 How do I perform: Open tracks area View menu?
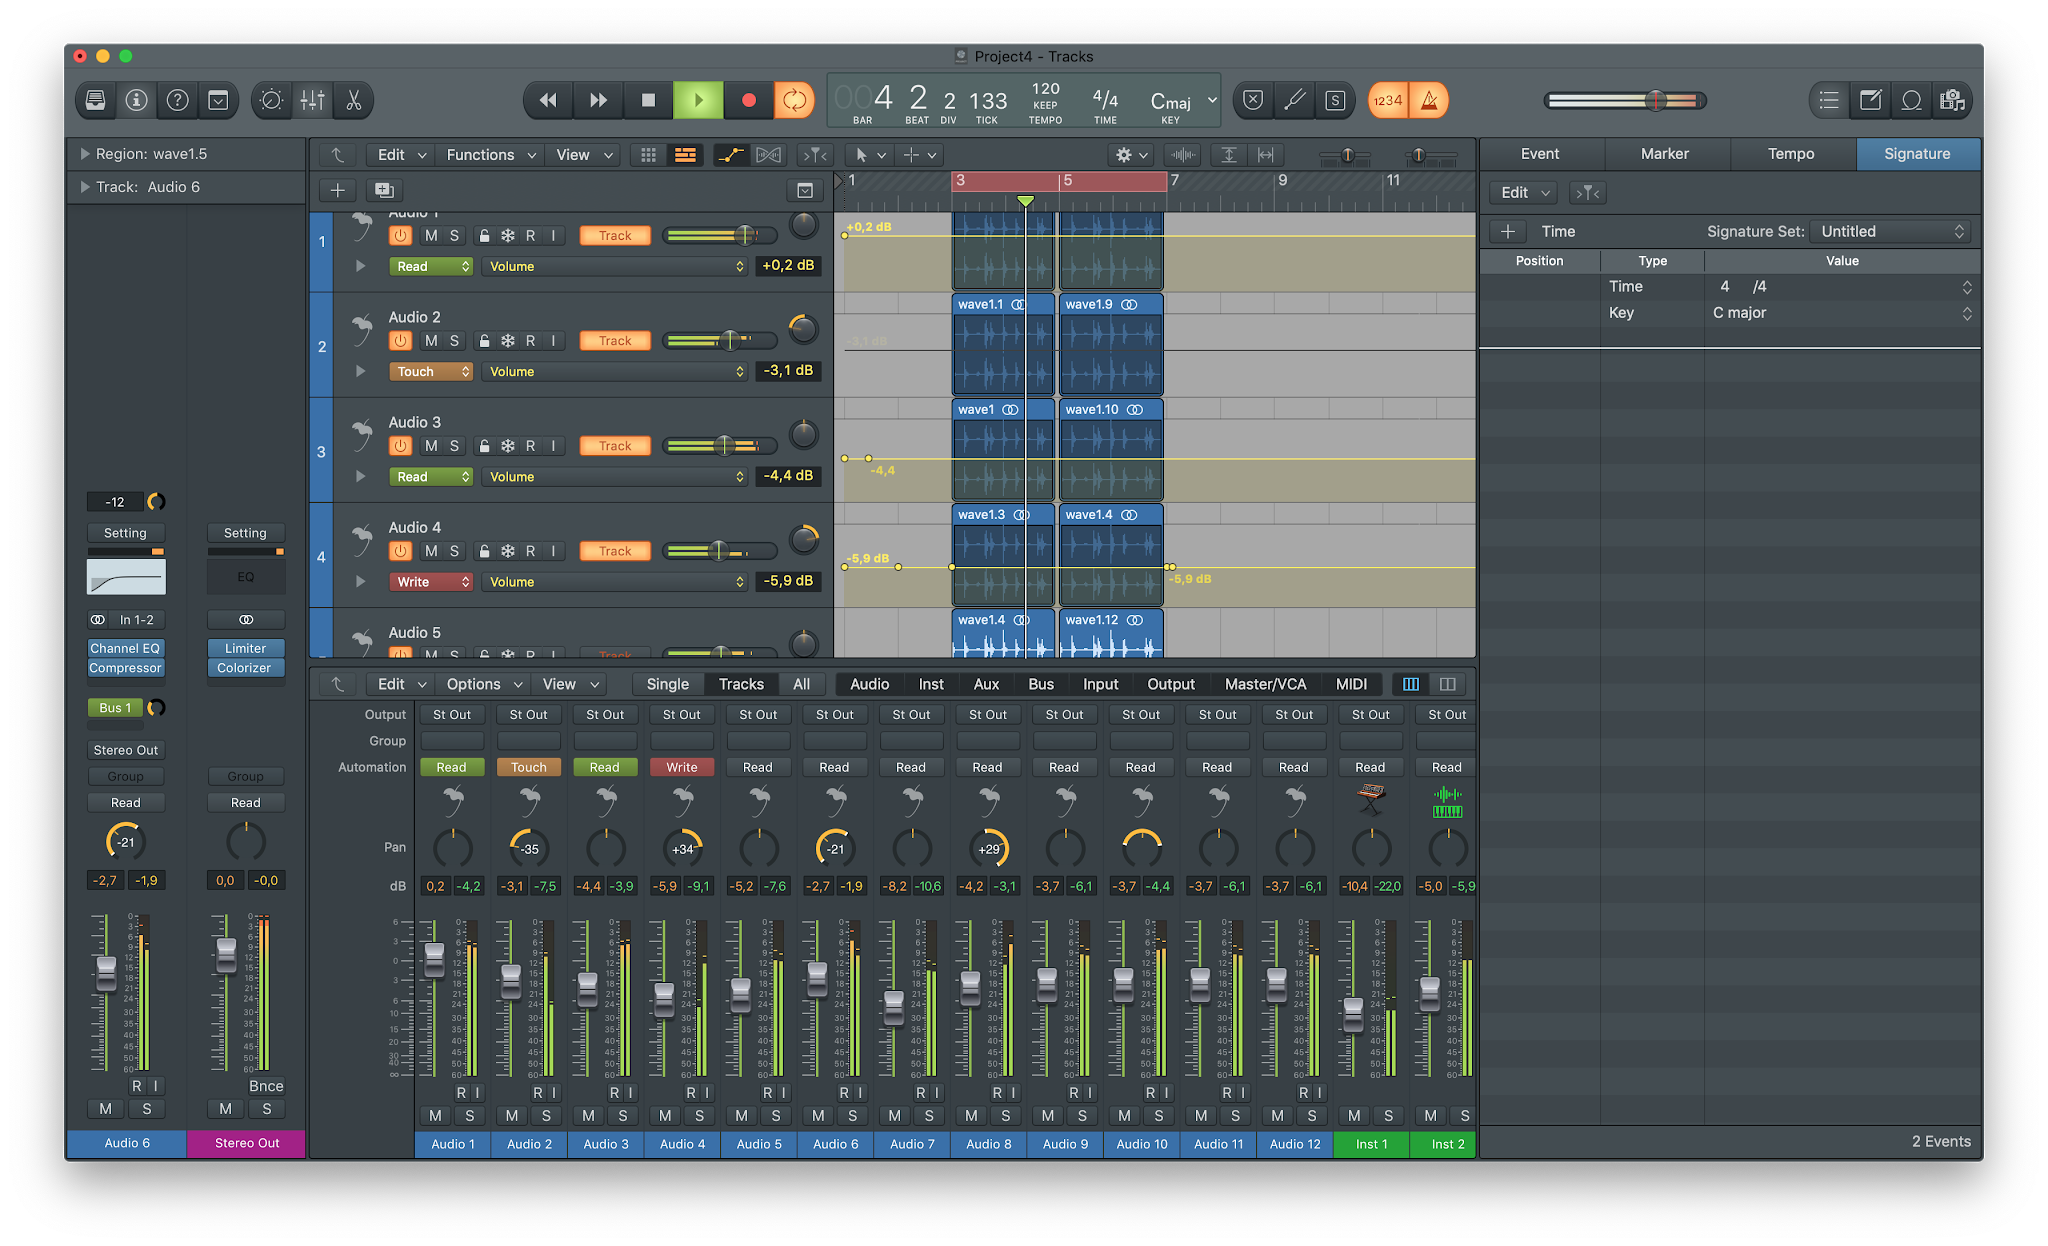[583, 155]
